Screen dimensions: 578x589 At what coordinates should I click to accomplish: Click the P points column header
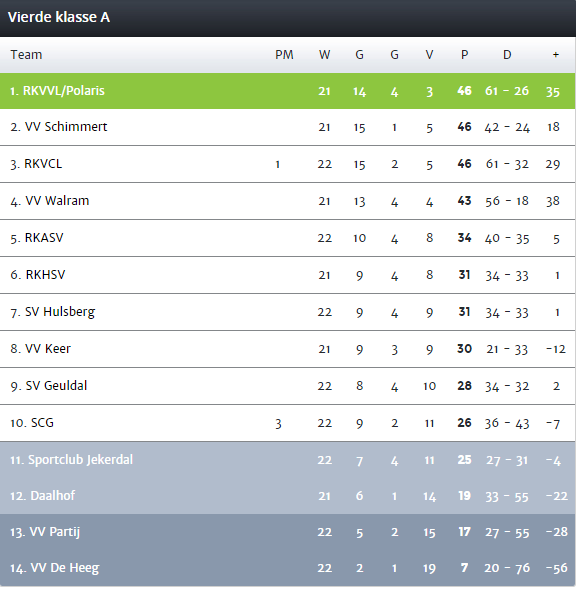point(465,55)
